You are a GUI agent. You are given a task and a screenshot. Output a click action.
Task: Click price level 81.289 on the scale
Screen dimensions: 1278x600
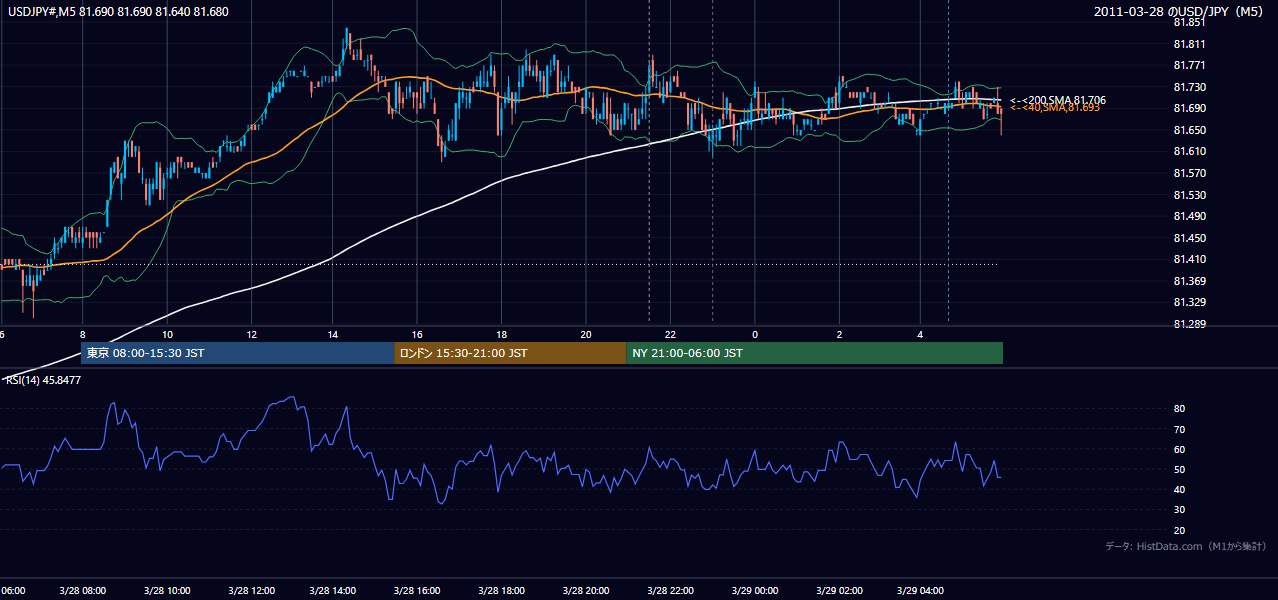pyautogui.click(x=1189, y=324)
